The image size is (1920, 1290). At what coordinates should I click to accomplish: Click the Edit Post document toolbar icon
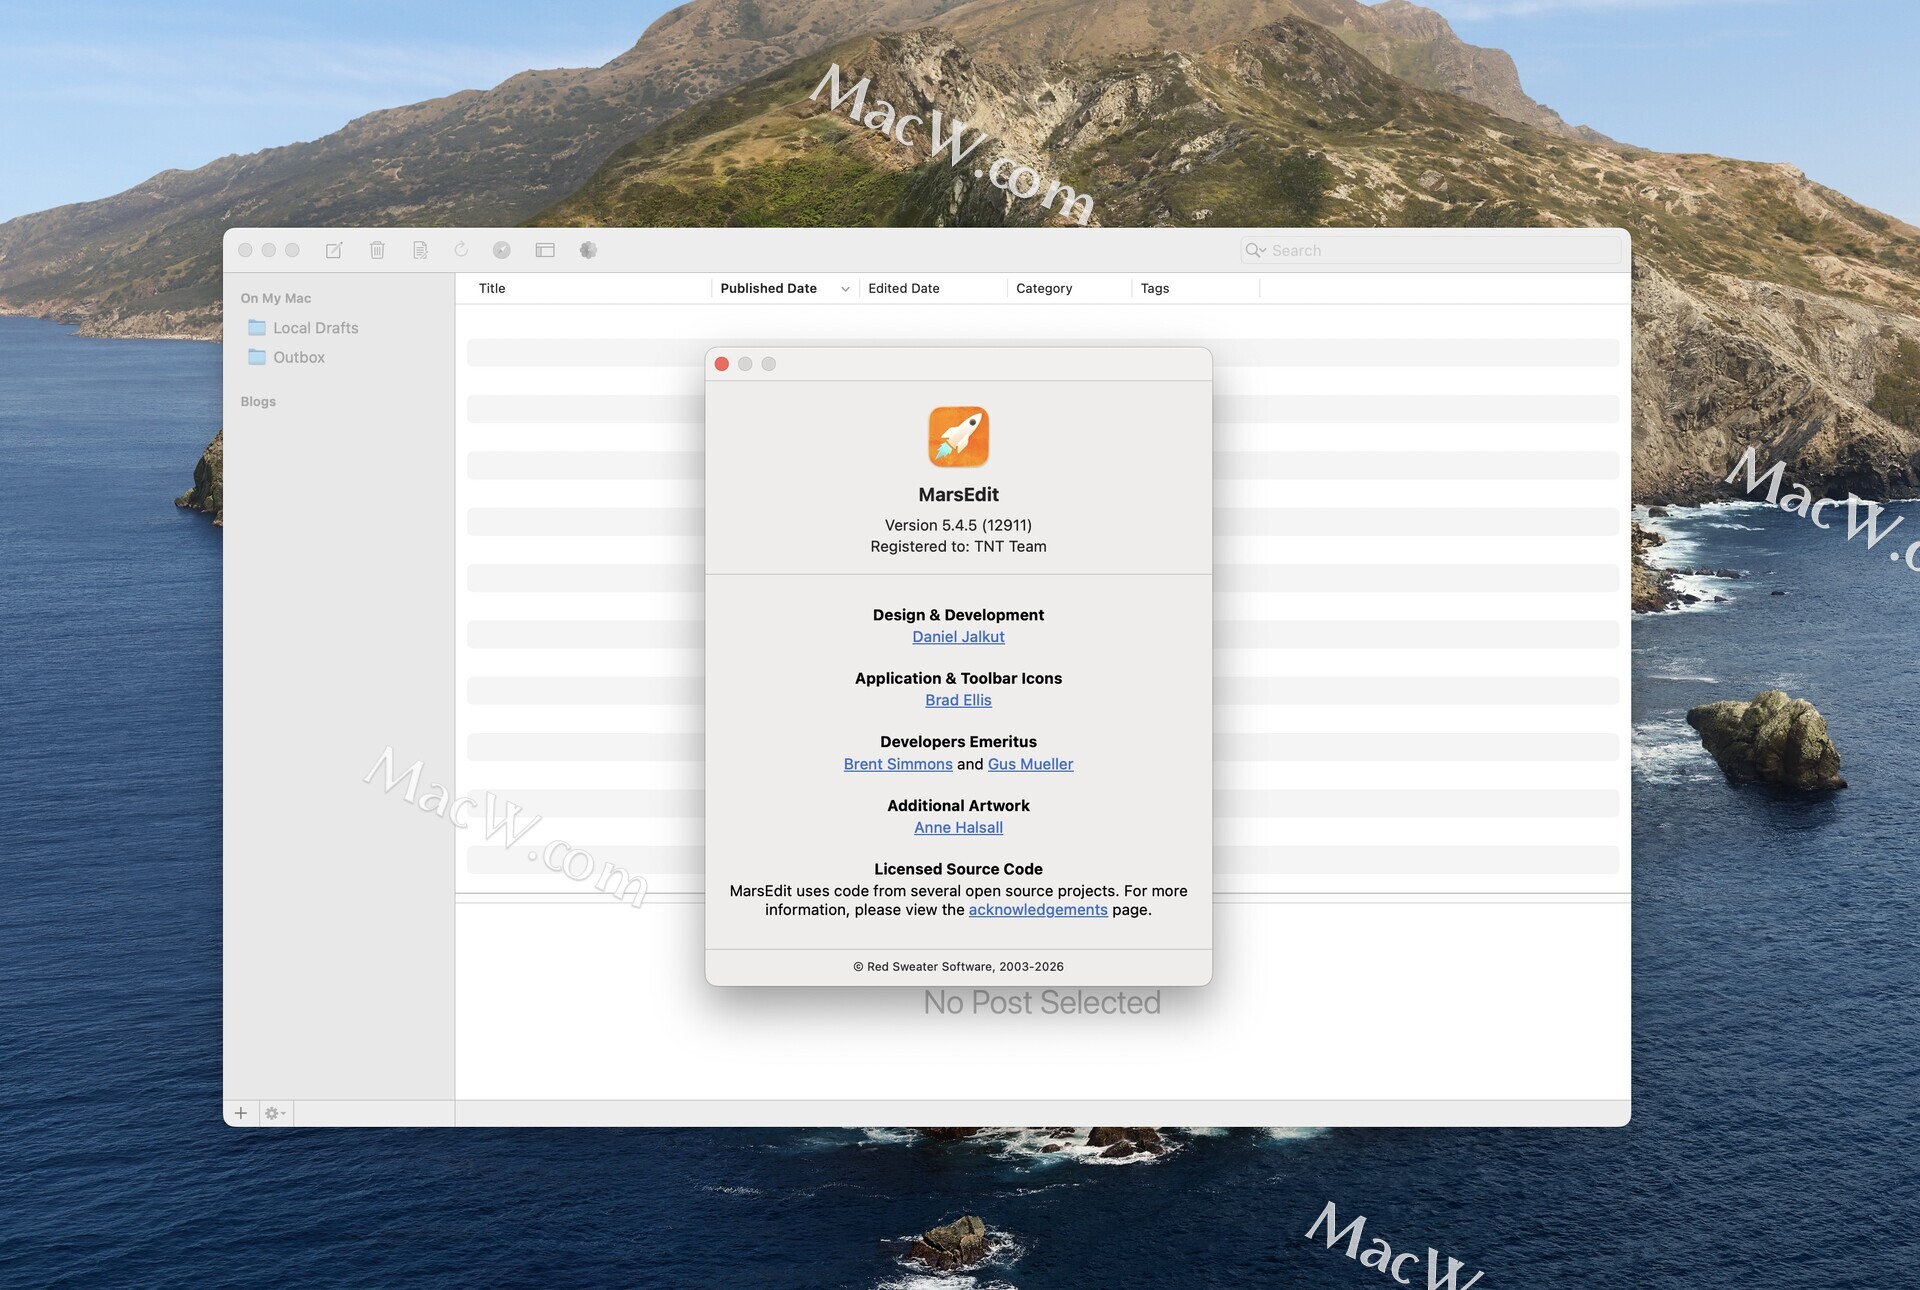tap(420, 250)
